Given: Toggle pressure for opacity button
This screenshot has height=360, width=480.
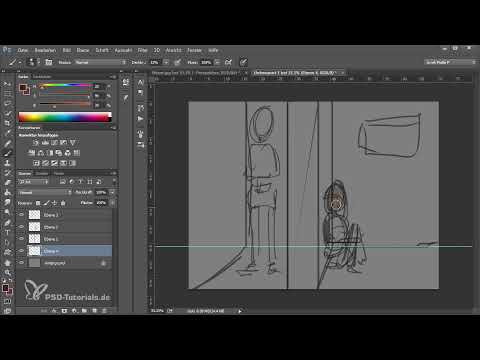Looking at the screenshot, I should [x=178, y=62].
